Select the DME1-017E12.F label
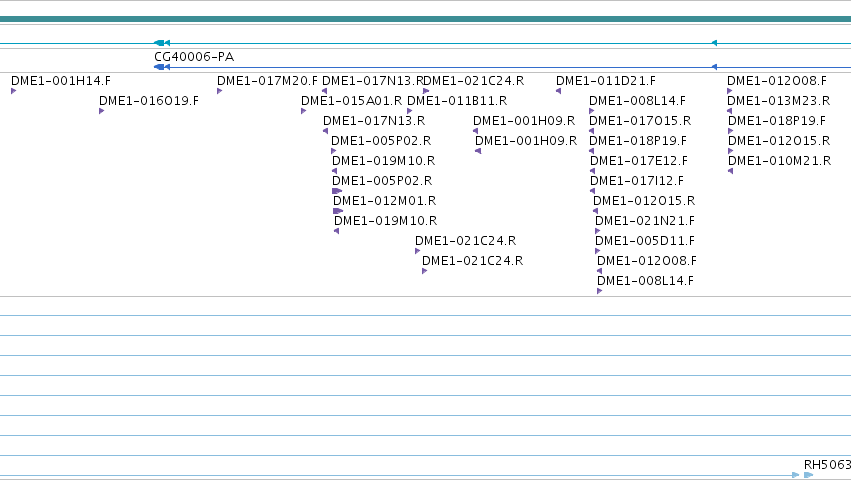Image resolution: width=851 pixels, height=480 pixels. click(x=639, y=161)
